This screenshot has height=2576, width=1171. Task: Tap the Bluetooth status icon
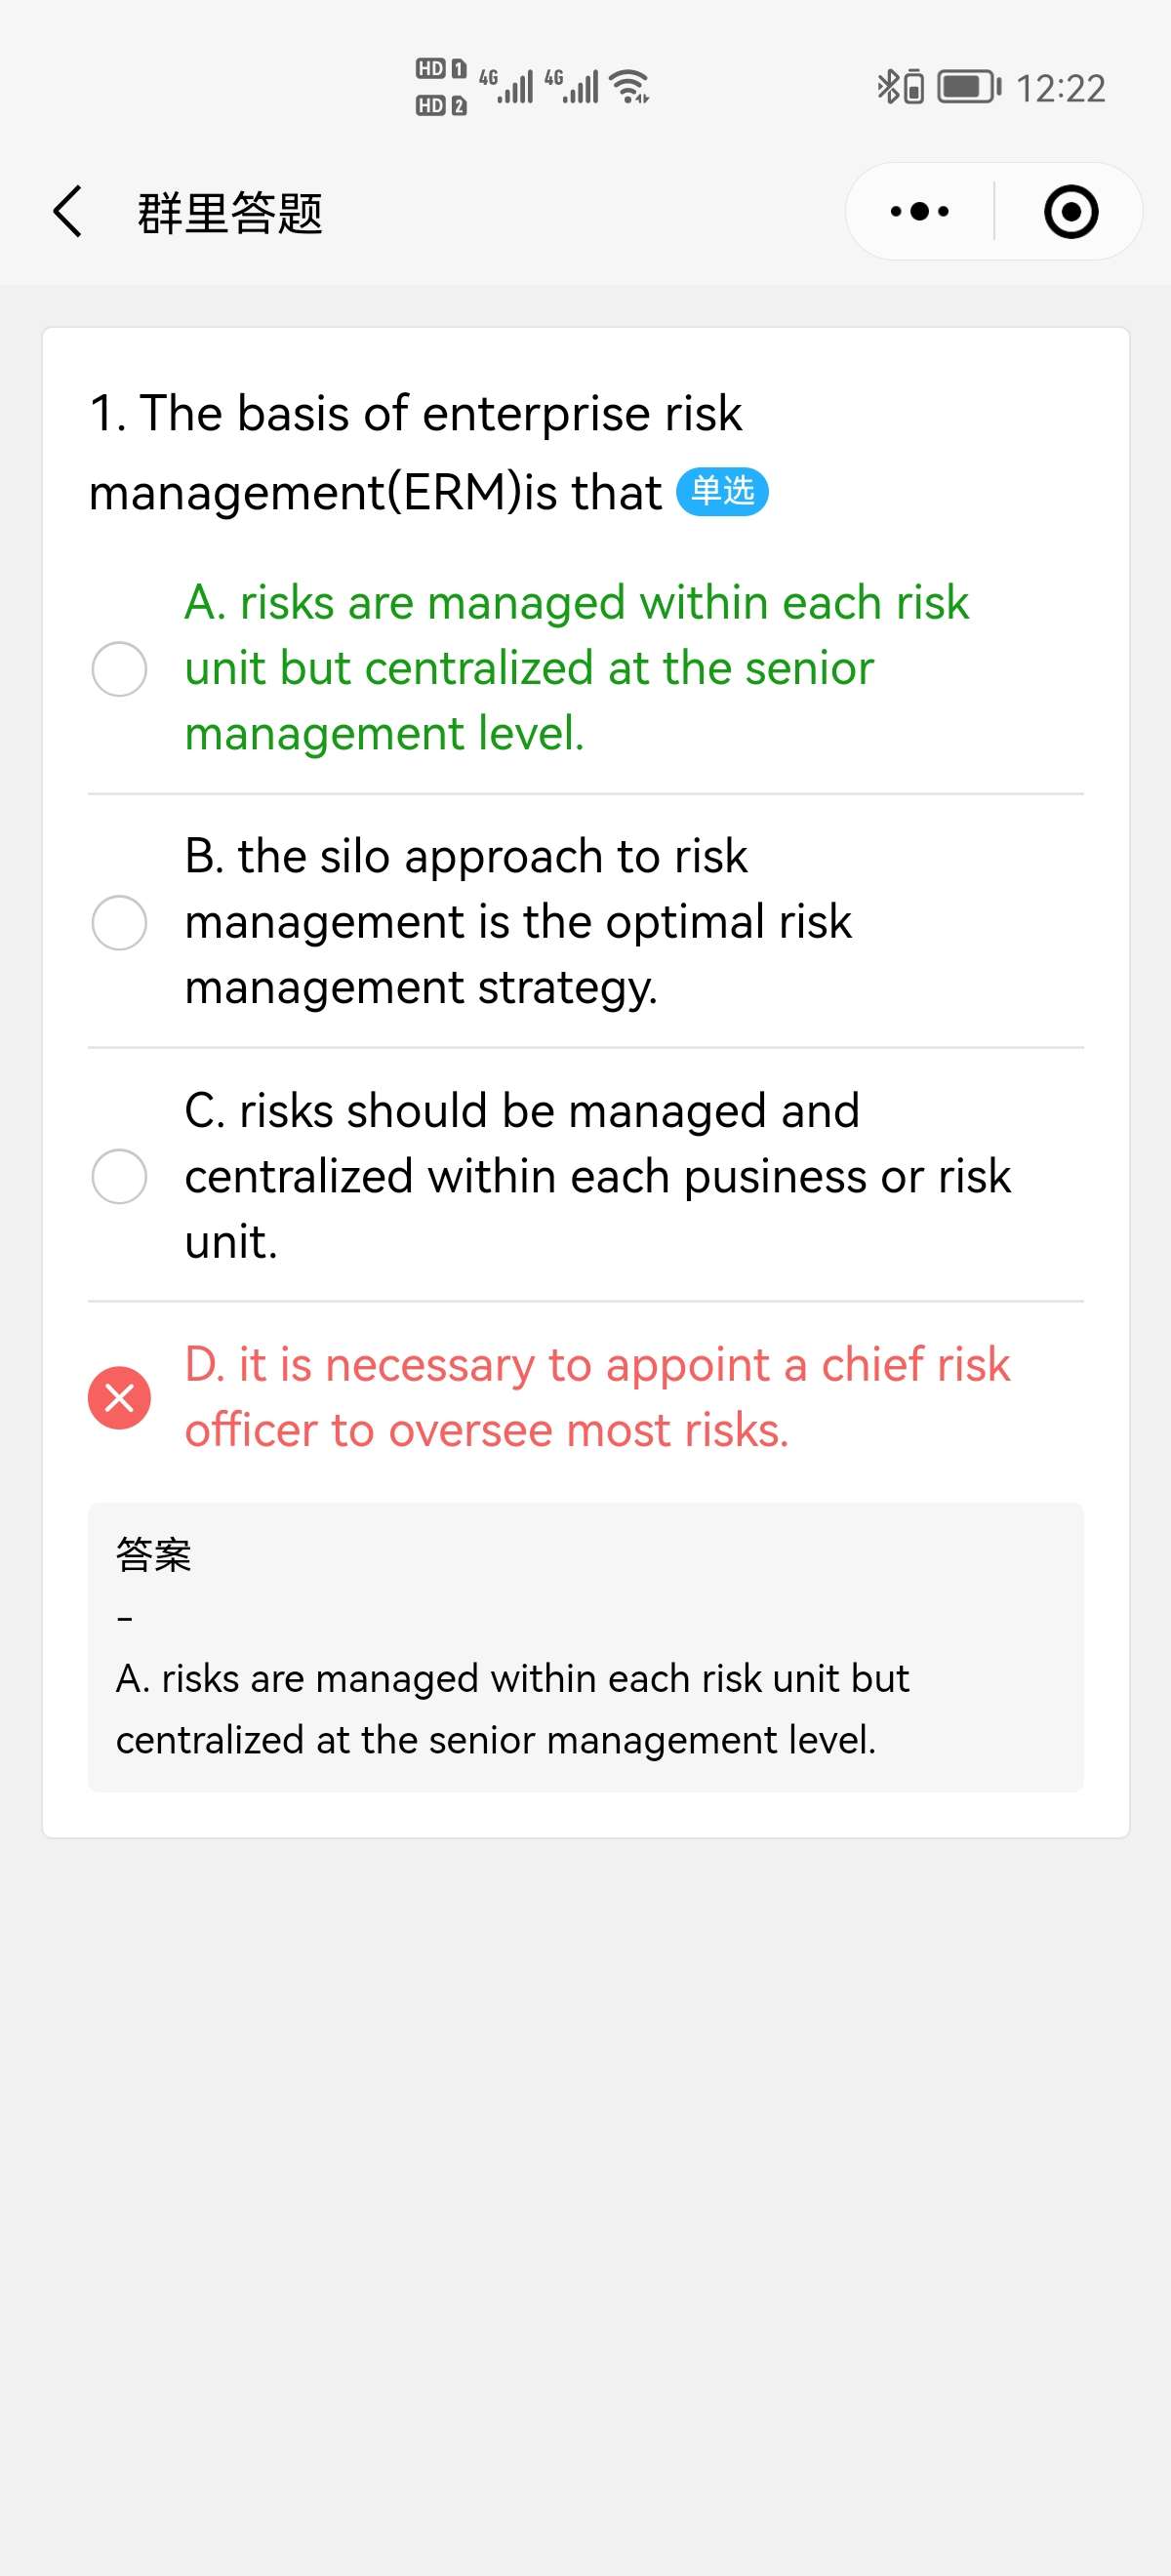click(887, 87)
